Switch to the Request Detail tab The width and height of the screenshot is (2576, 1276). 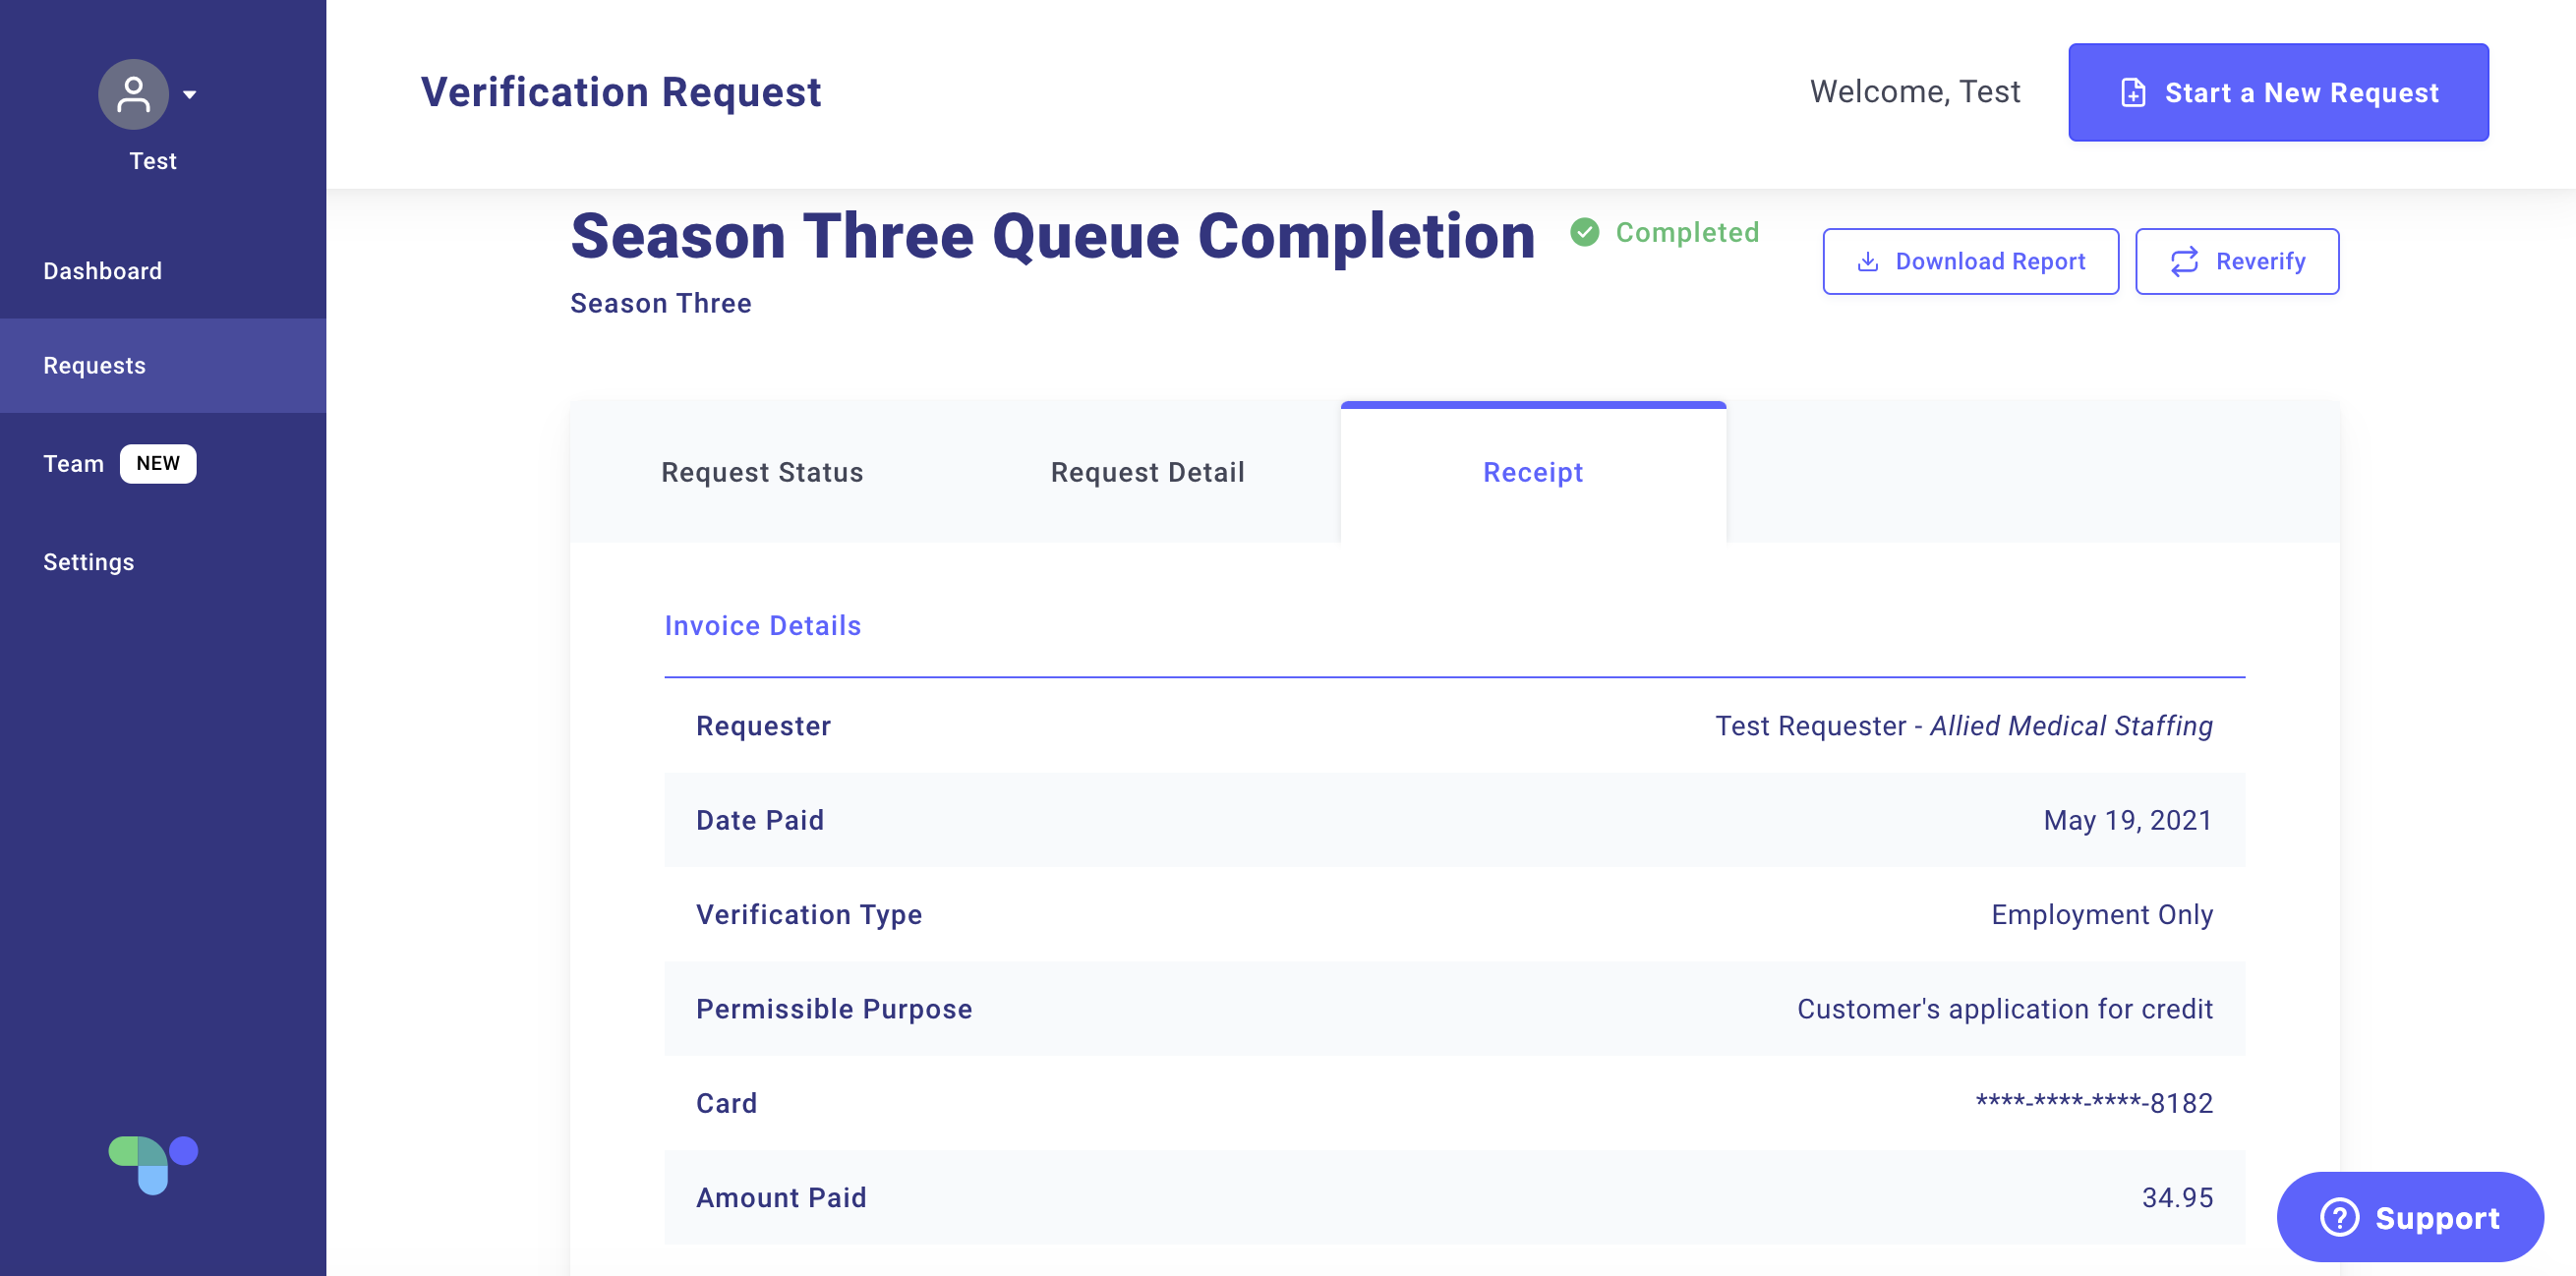pos(1147,472)
